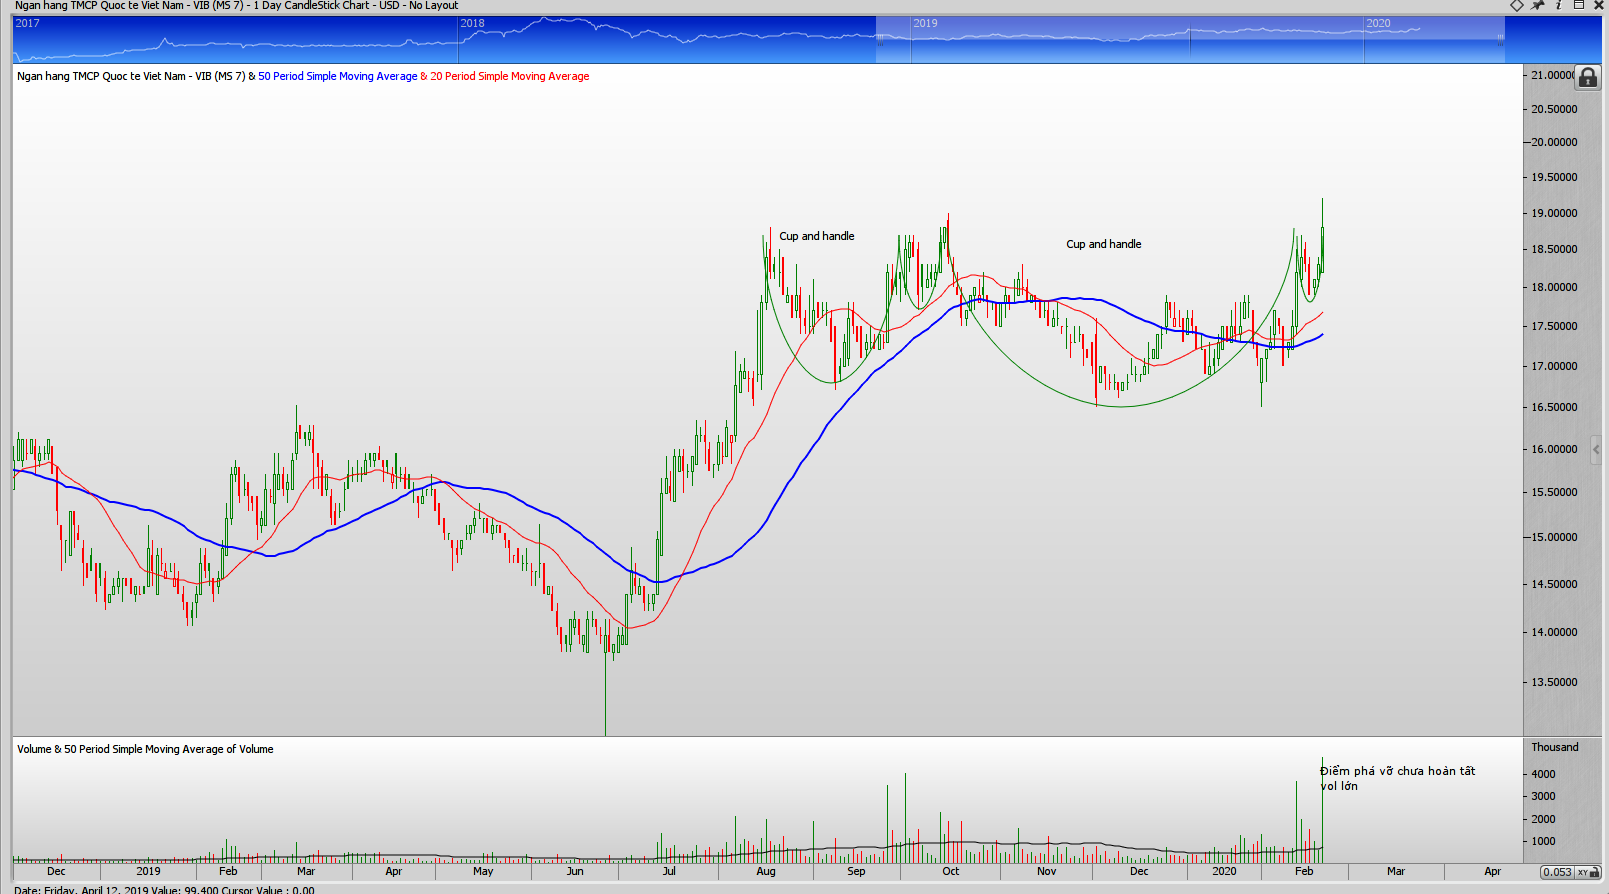
Task: Toggle the price axis padlock
Action: click(1587, 78)
